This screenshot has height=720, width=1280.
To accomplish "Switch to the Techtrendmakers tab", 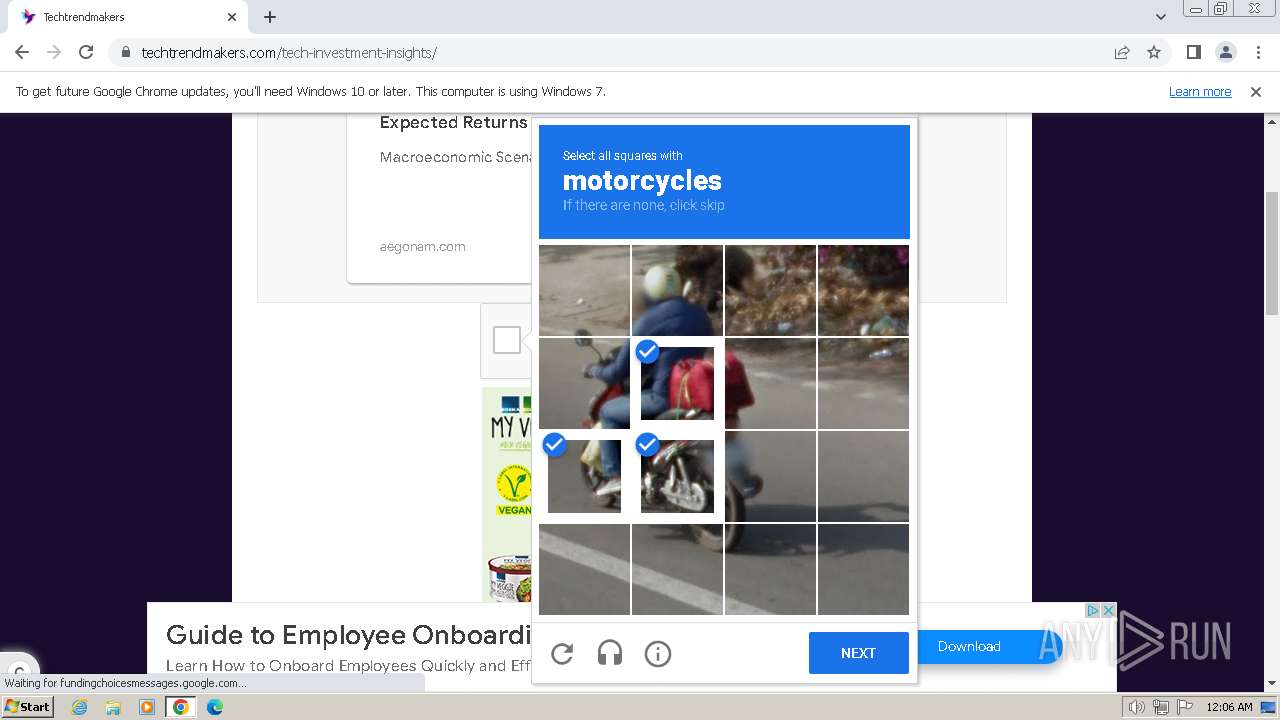I will (128, 17).
